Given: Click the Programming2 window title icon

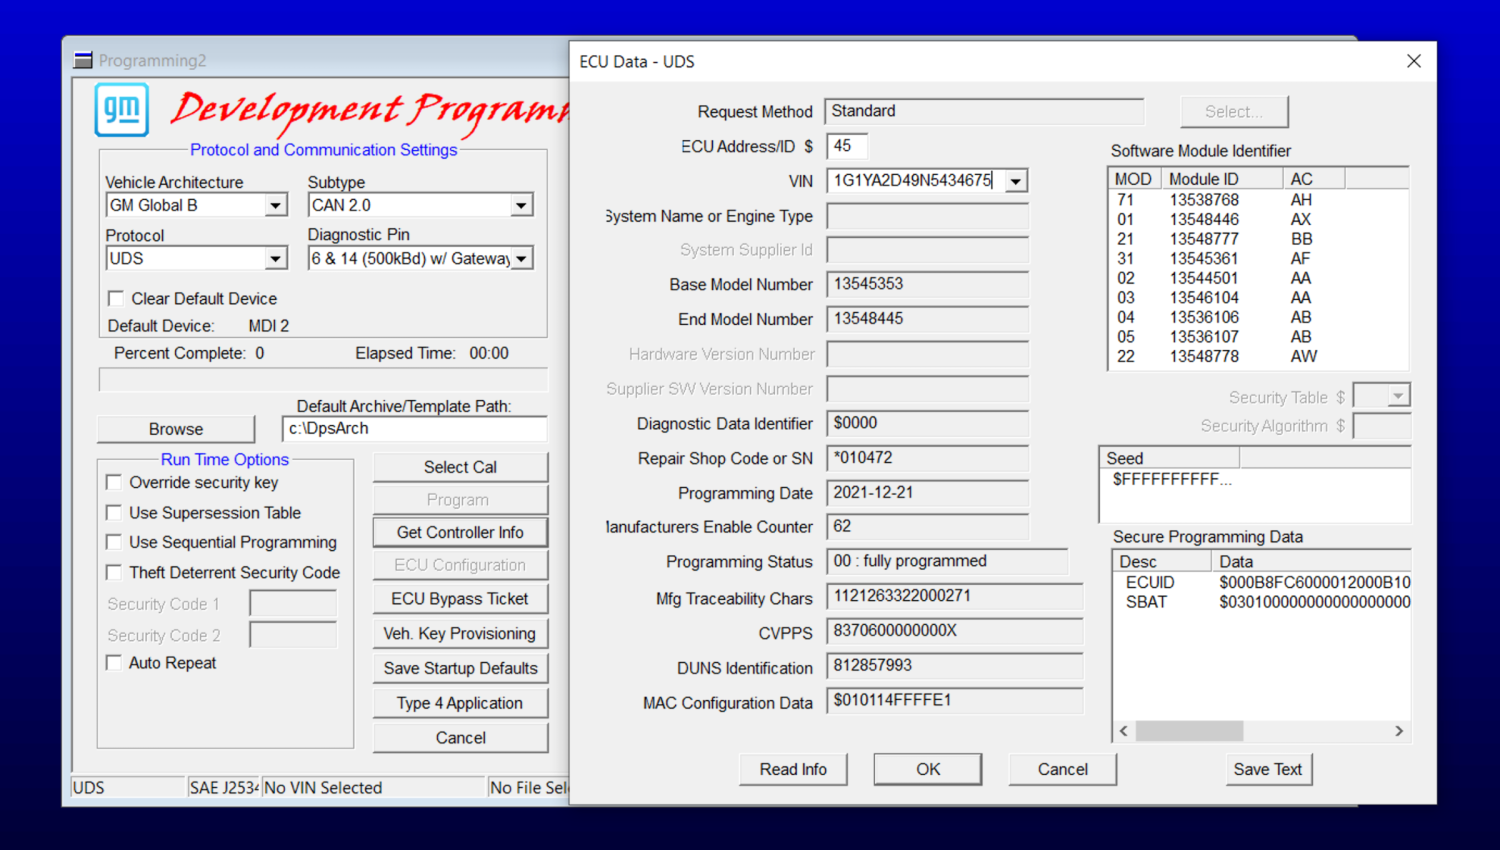Looking at the screenshot, I should click(84, 61).
